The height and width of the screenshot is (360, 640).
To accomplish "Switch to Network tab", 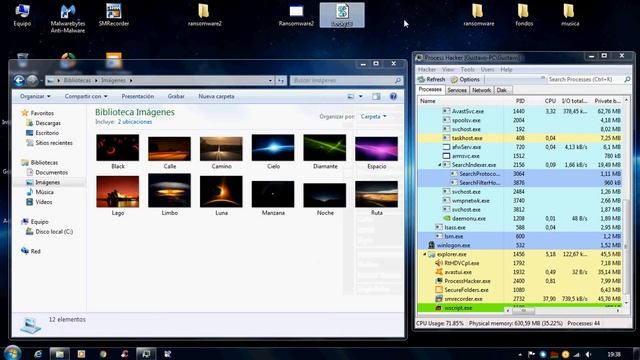I will tap(481, 90).
